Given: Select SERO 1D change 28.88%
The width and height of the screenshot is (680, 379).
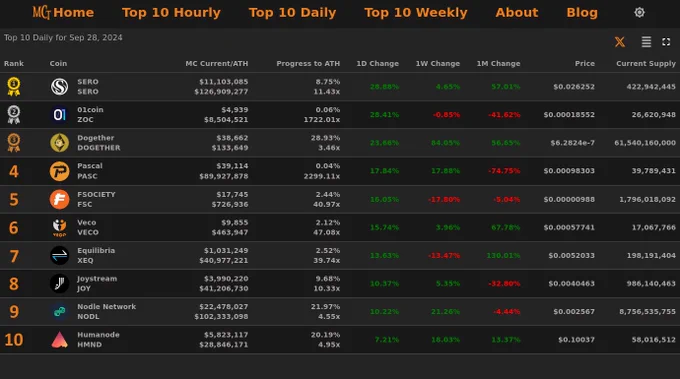Looking at the screenshot, I should click(x=384, y=87).
